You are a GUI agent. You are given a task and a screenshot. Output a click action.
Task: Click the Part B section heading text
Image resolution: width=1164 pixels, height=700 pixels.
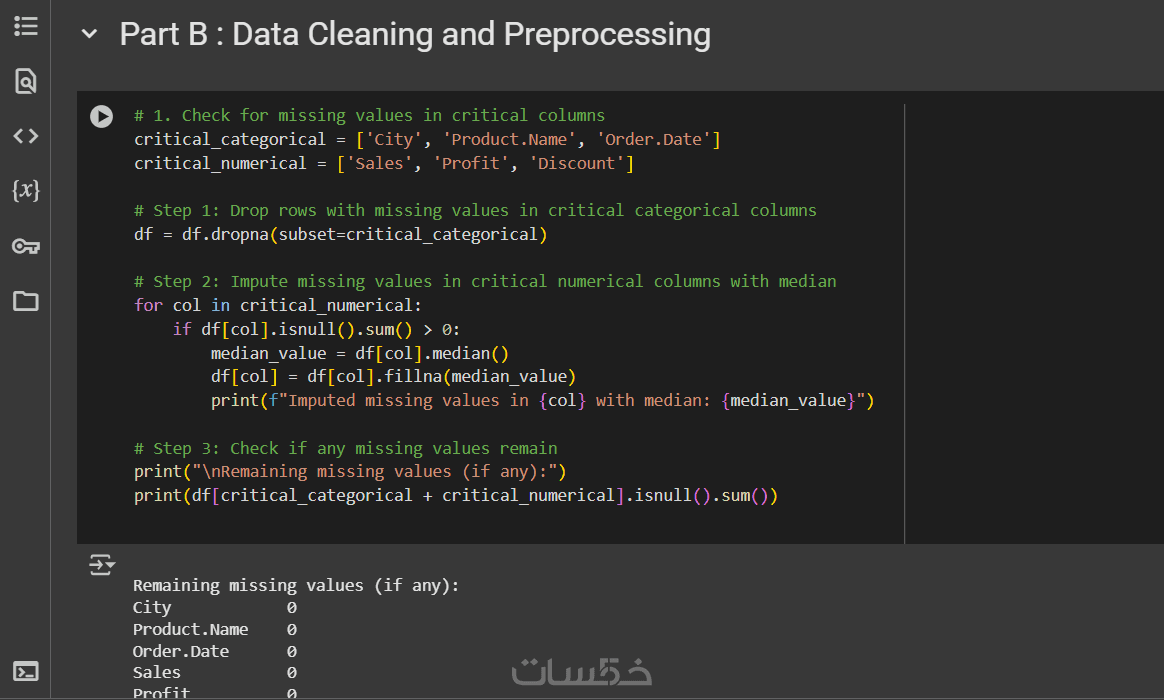pos(415,34)
